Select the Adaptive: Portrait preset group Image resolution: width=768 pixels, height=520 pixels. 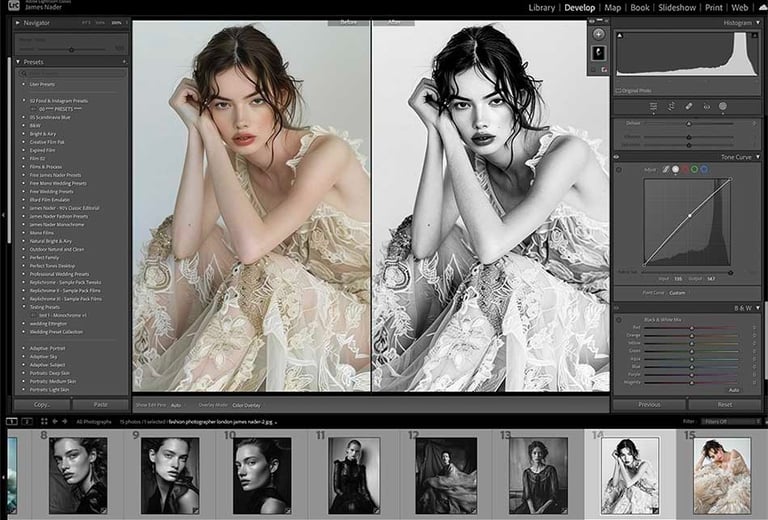(x=47, y=348)
